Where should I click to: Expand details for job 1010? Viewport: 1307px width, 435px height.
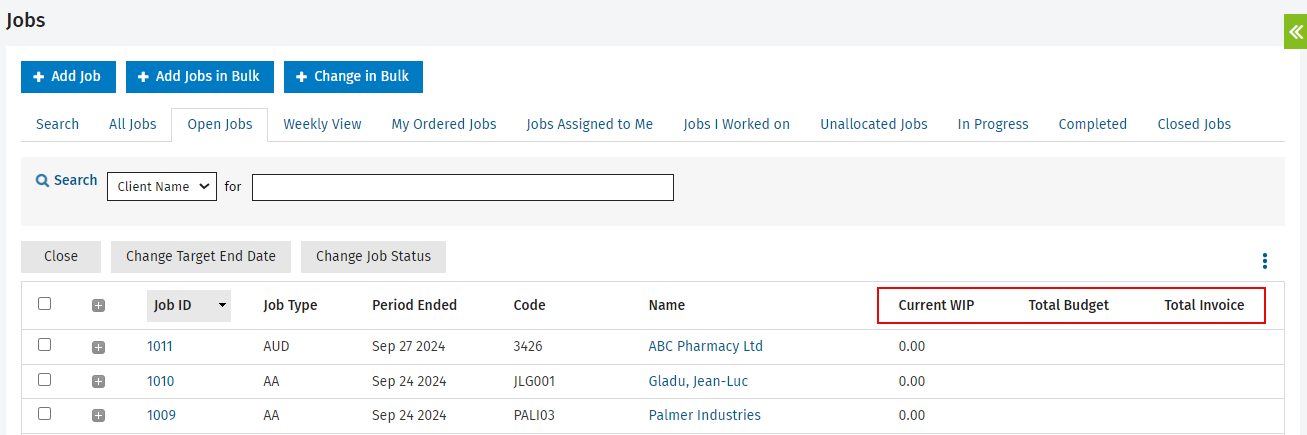tap(98, 381)
